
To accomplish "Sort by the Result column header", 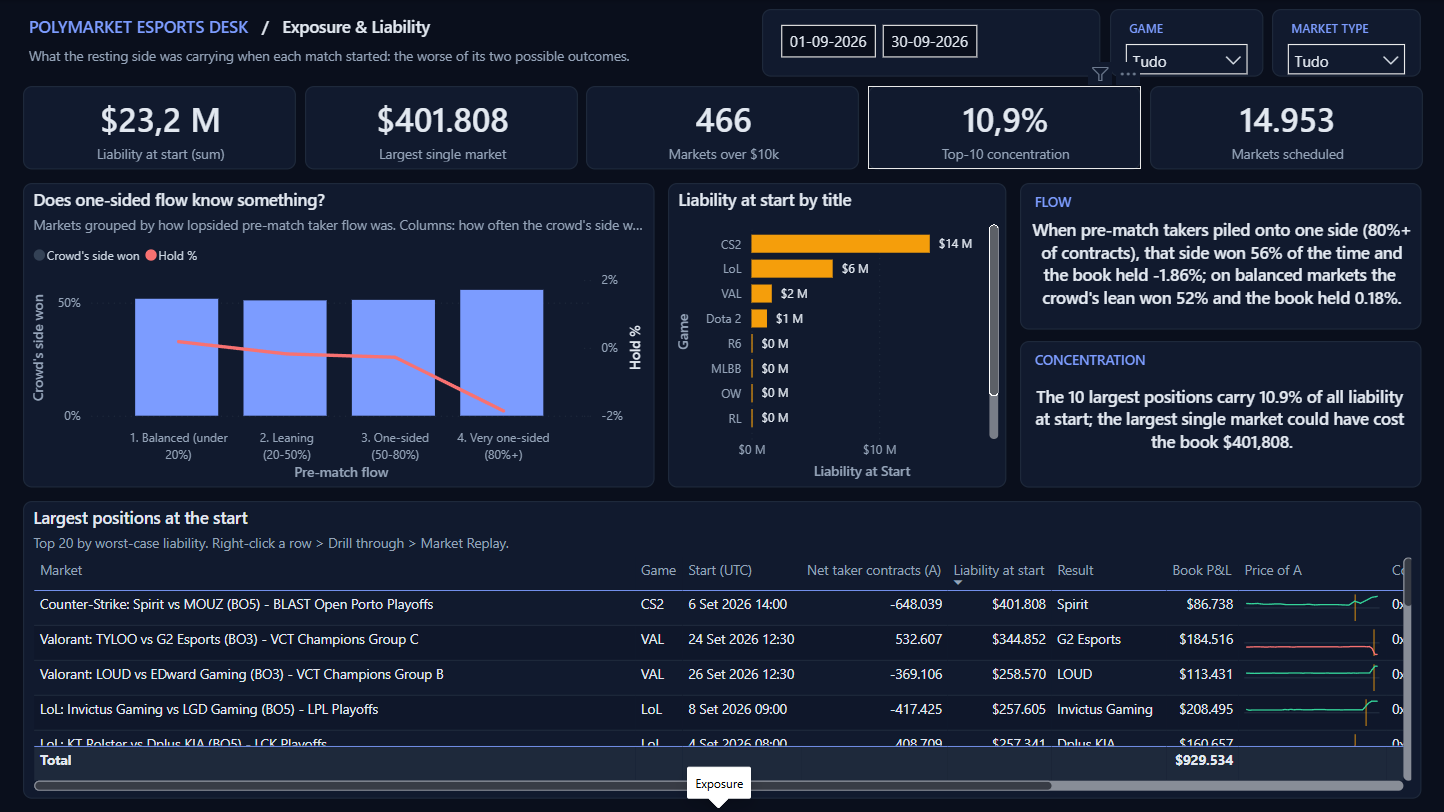I will pos(1075,570).
